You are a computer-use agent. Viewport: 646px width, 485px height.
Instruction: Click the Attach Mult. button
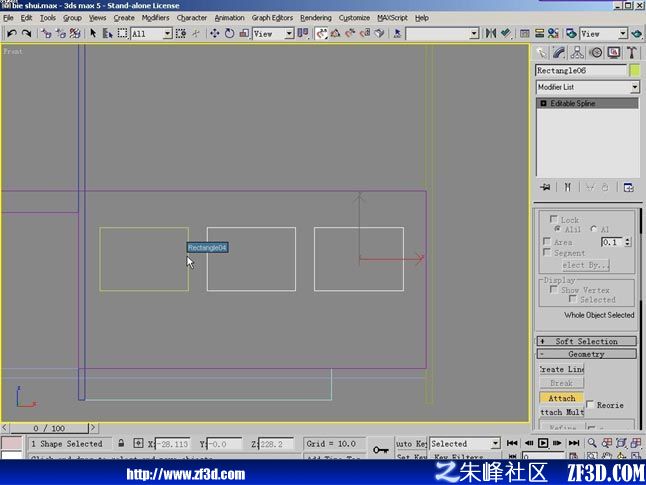click(562, 412)
